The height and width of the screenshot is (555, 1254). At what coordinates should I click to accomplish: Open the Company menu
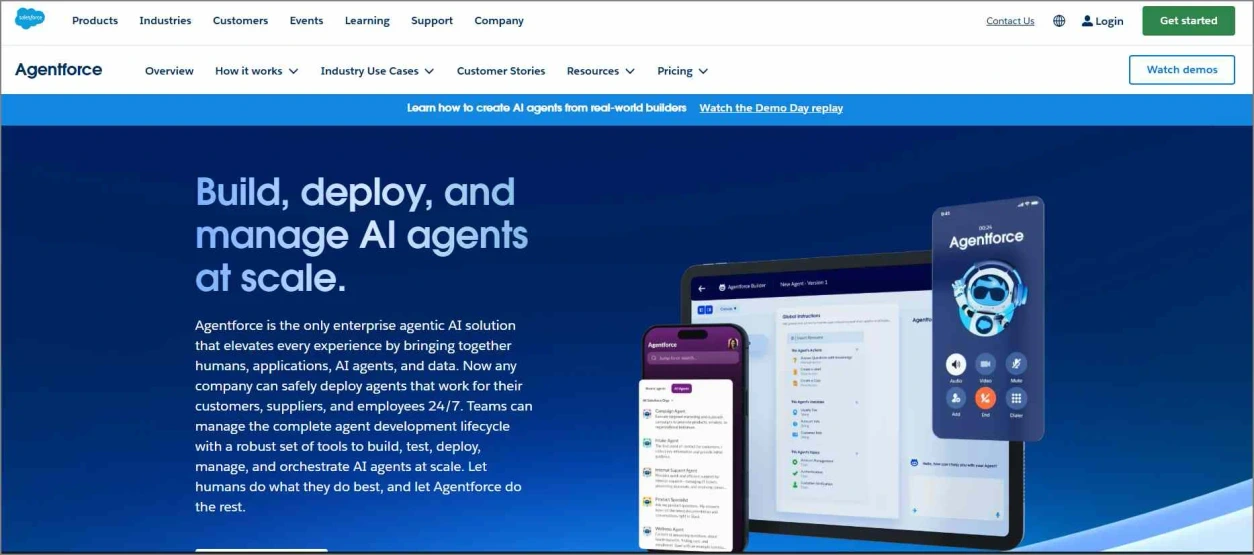499,21
